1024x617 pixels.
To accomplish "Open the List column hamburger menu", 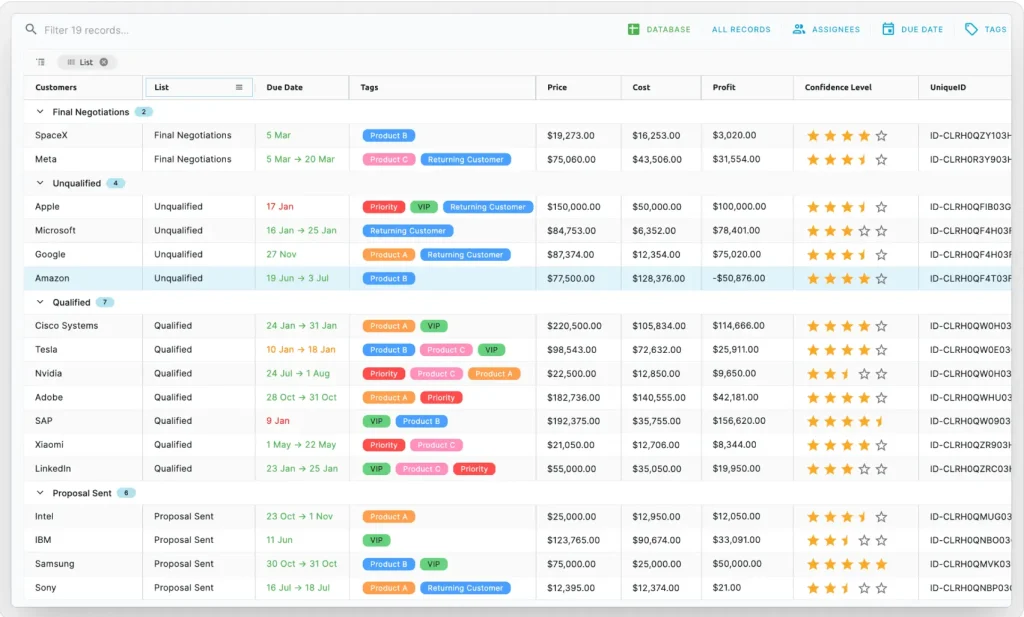I will [239, 87].
